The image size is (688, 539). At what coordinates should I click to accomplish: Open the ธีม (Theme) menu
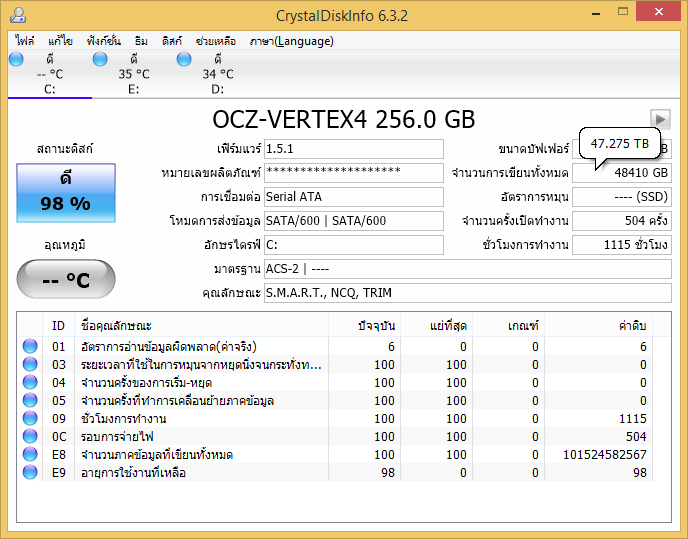click(141, 41)
